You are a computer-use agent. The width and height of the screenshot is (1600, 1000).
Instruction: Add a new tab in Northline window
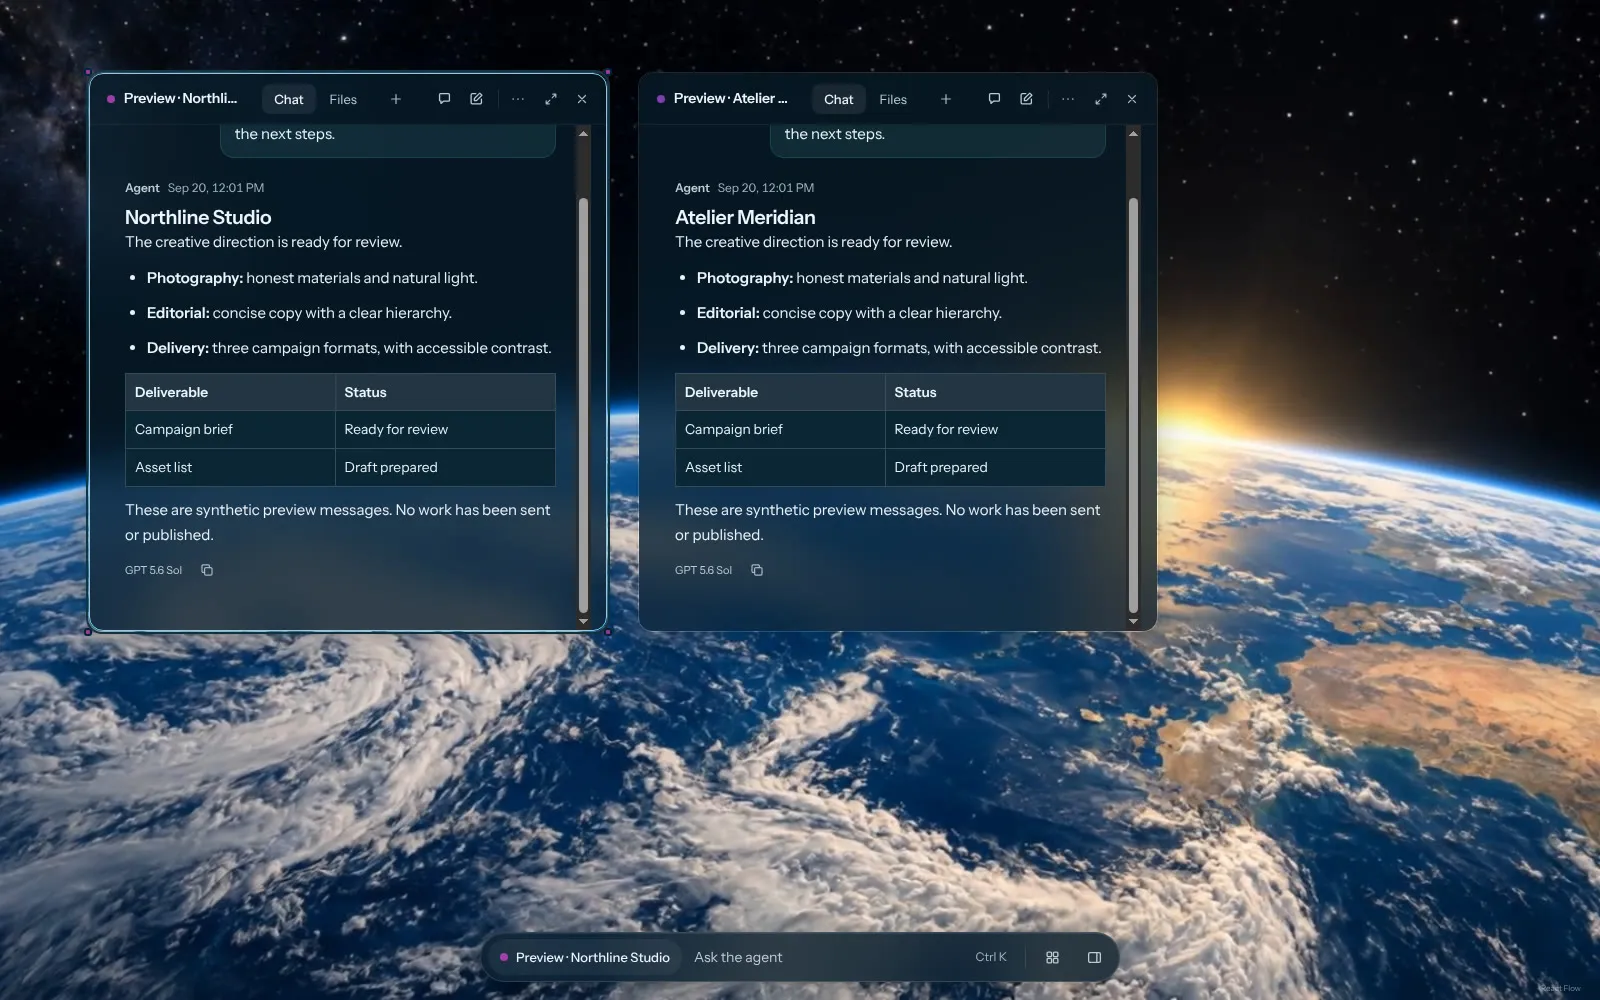tap(396, 99)
